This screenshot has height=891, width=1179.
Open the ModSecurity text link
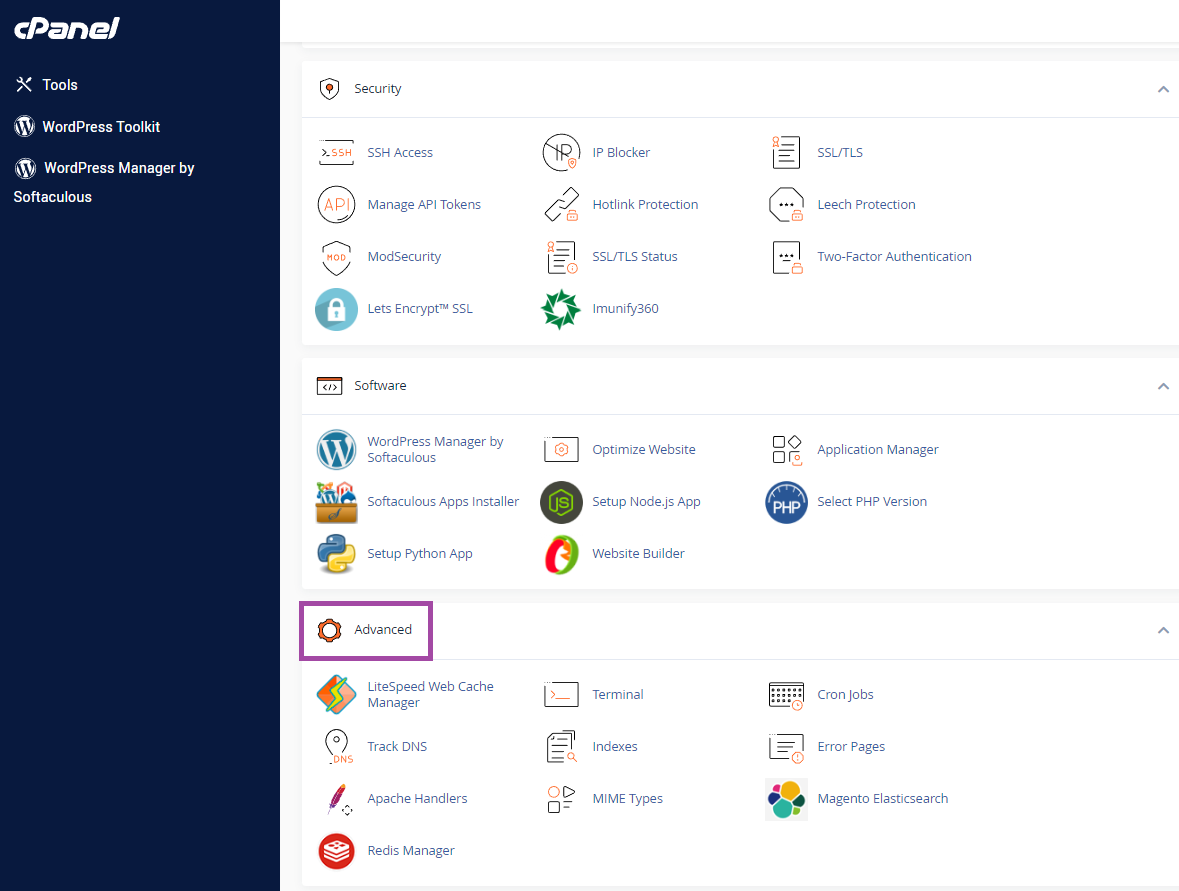tap(404, 256)
